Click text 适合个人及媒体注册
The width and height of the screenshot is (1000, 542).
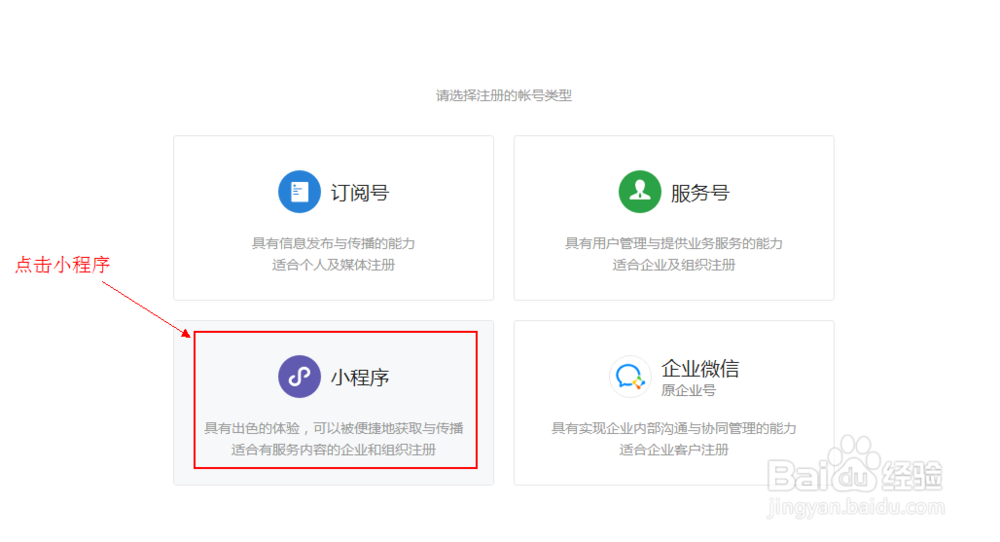(x=334, y=265)
